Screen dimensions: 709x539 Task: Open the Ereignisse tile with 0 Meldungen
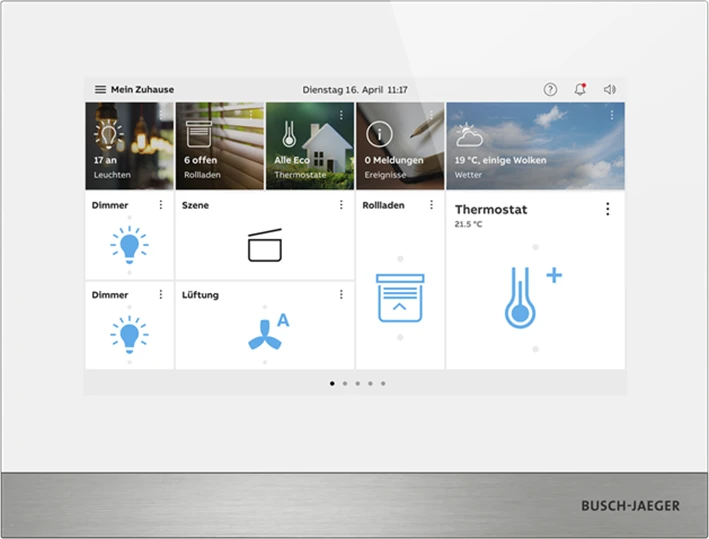tap(400, 146)
